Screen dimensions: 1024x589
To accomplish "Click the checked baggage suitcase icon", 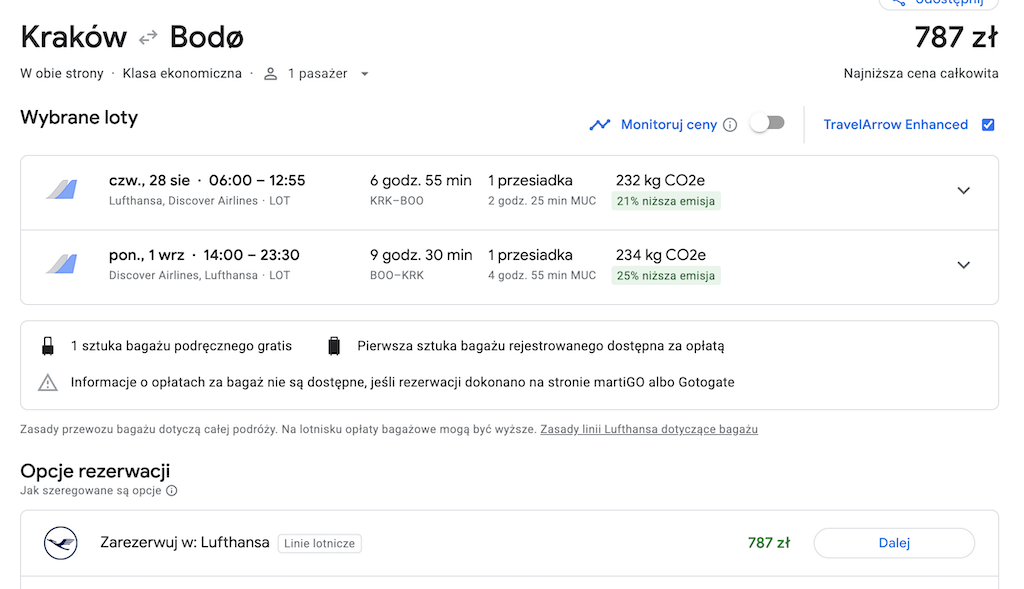I will pos(334,346).
